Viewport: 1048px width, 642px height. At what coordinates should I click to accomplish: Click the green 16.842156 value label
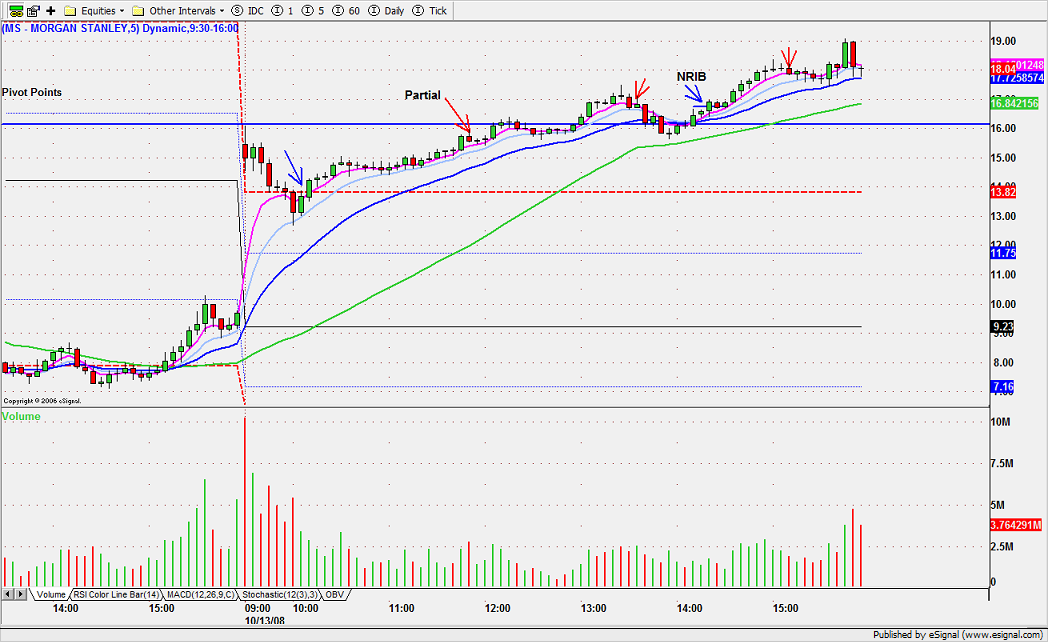pyautogui.click(x=1015, y=103)
